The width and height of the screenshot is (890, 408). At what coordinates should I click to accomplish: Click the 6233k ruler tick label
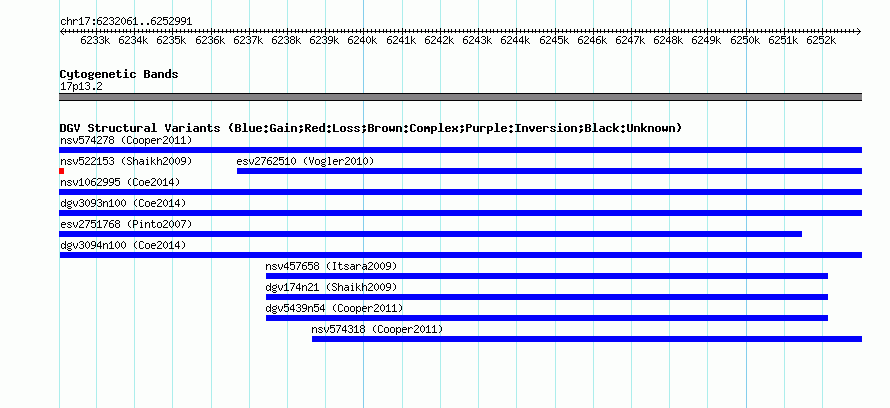95,40
